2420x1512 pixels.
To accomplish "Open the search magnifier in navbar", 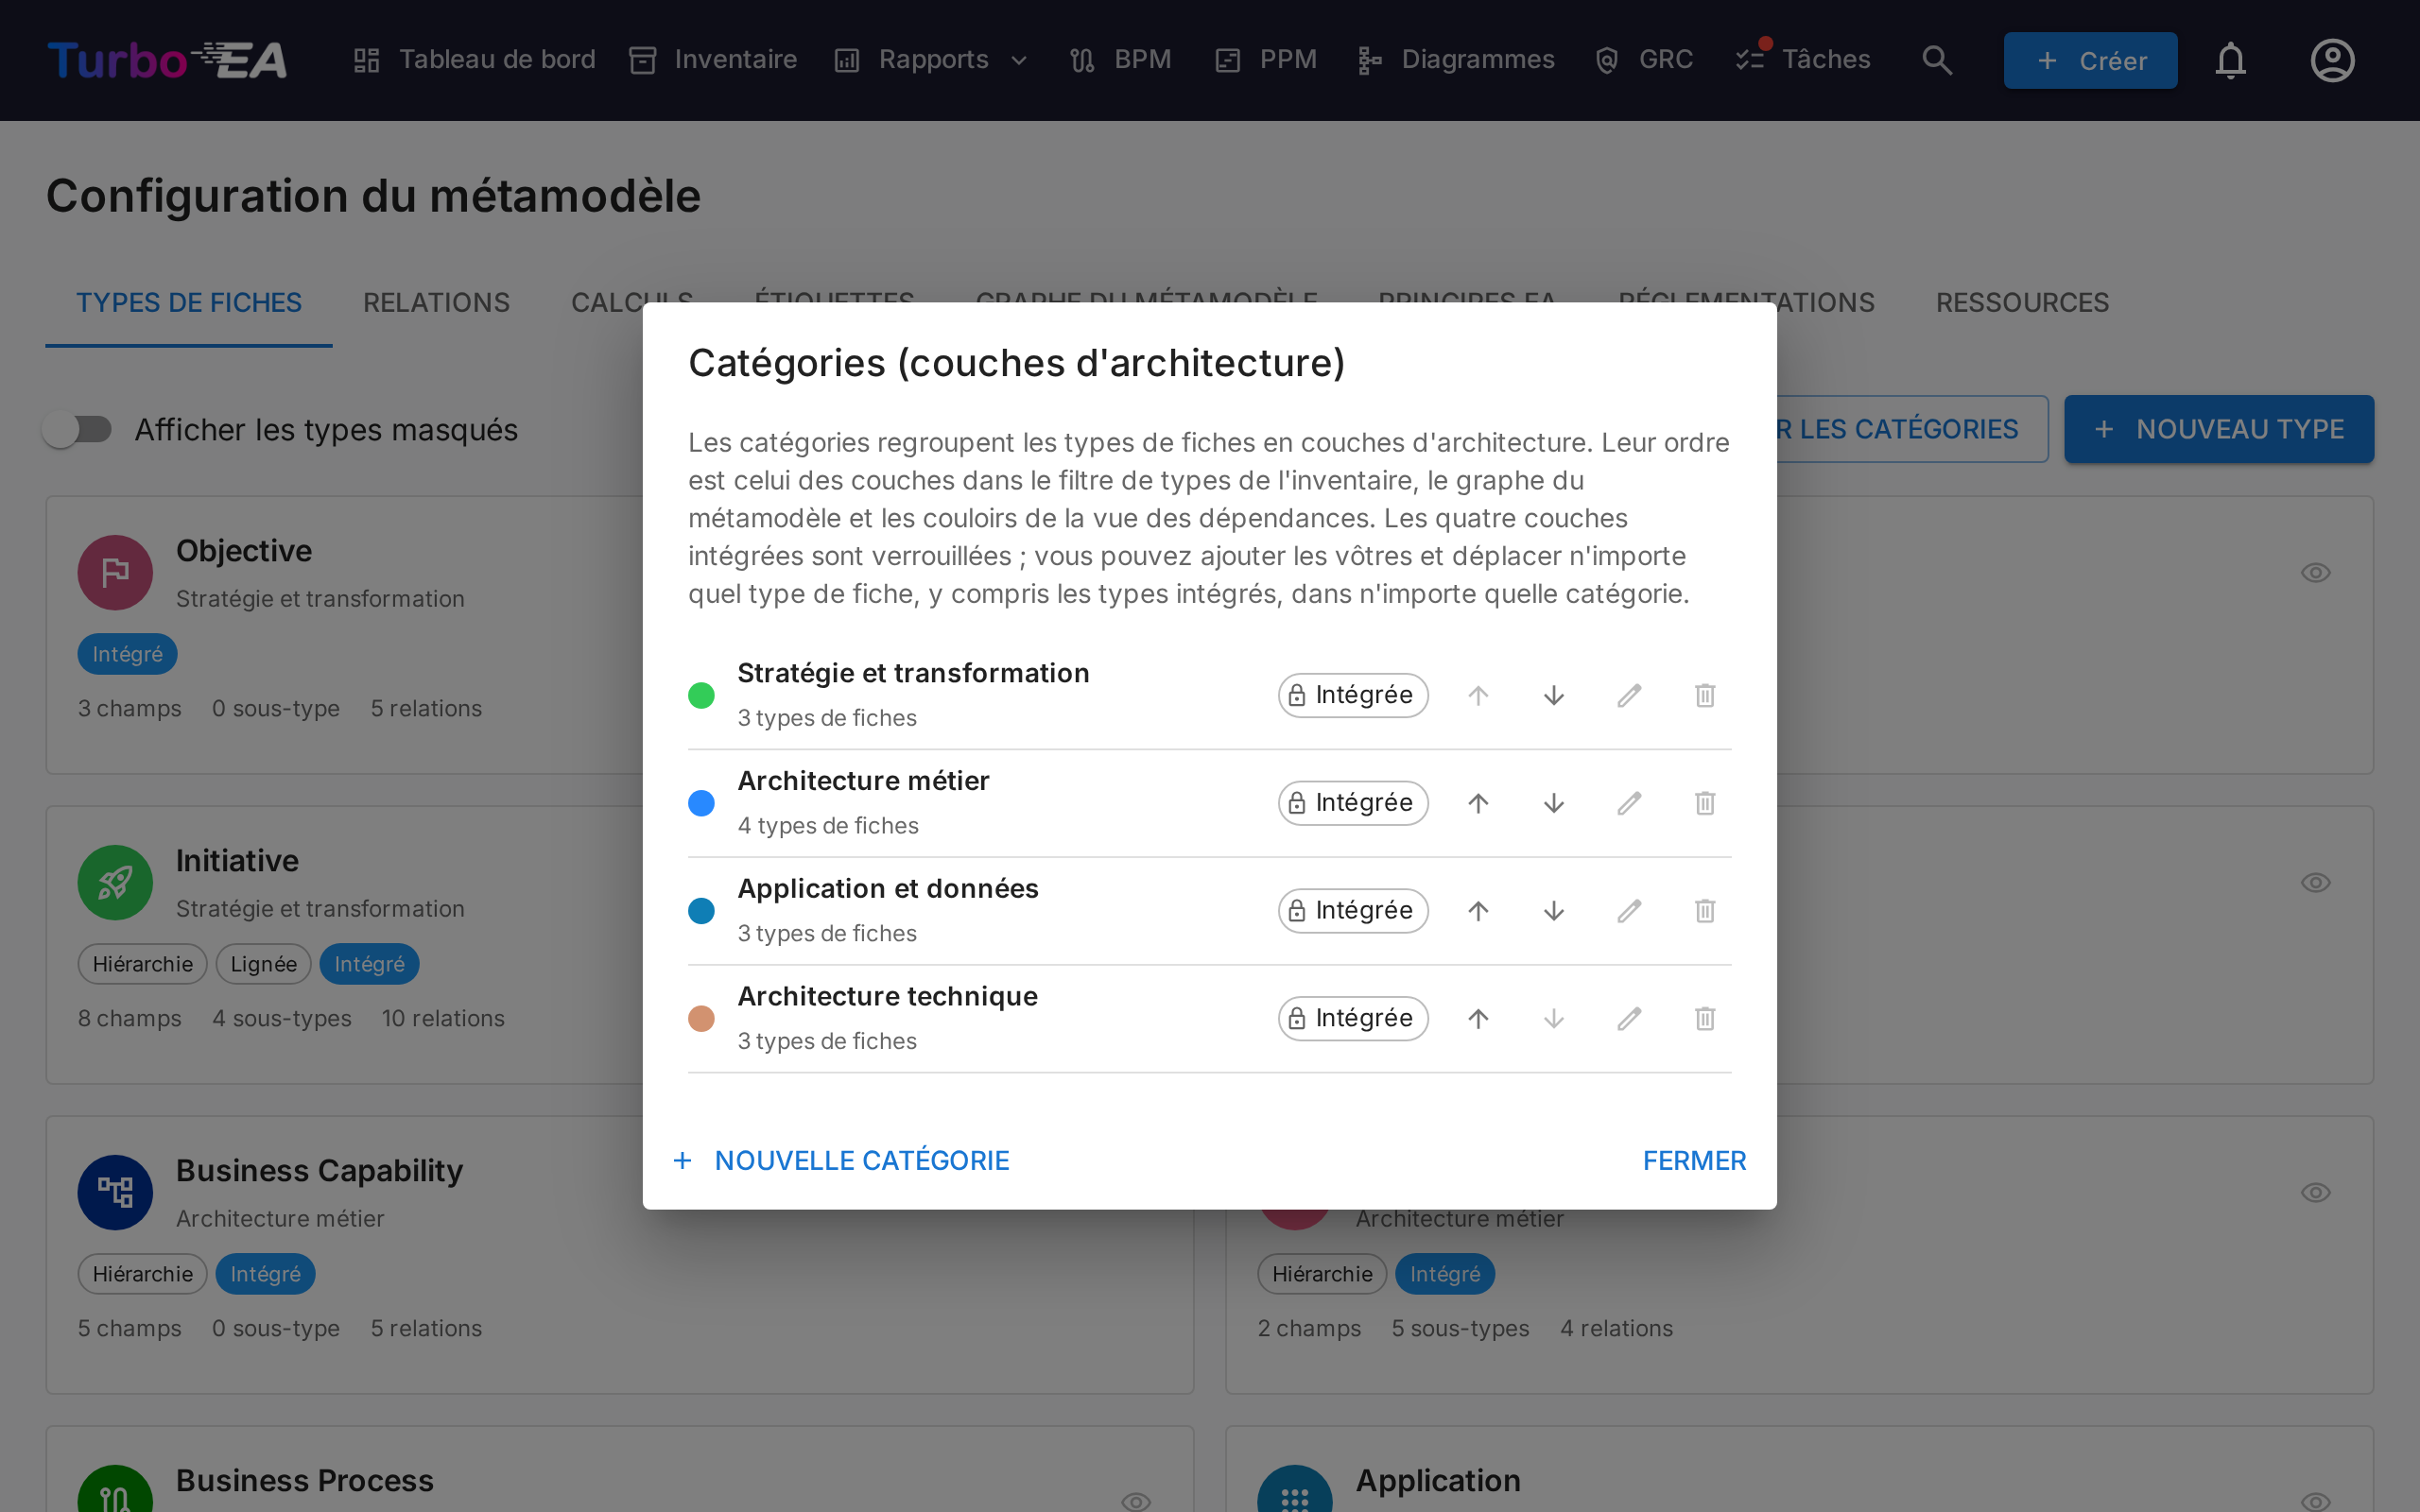I will point(1937,60).
